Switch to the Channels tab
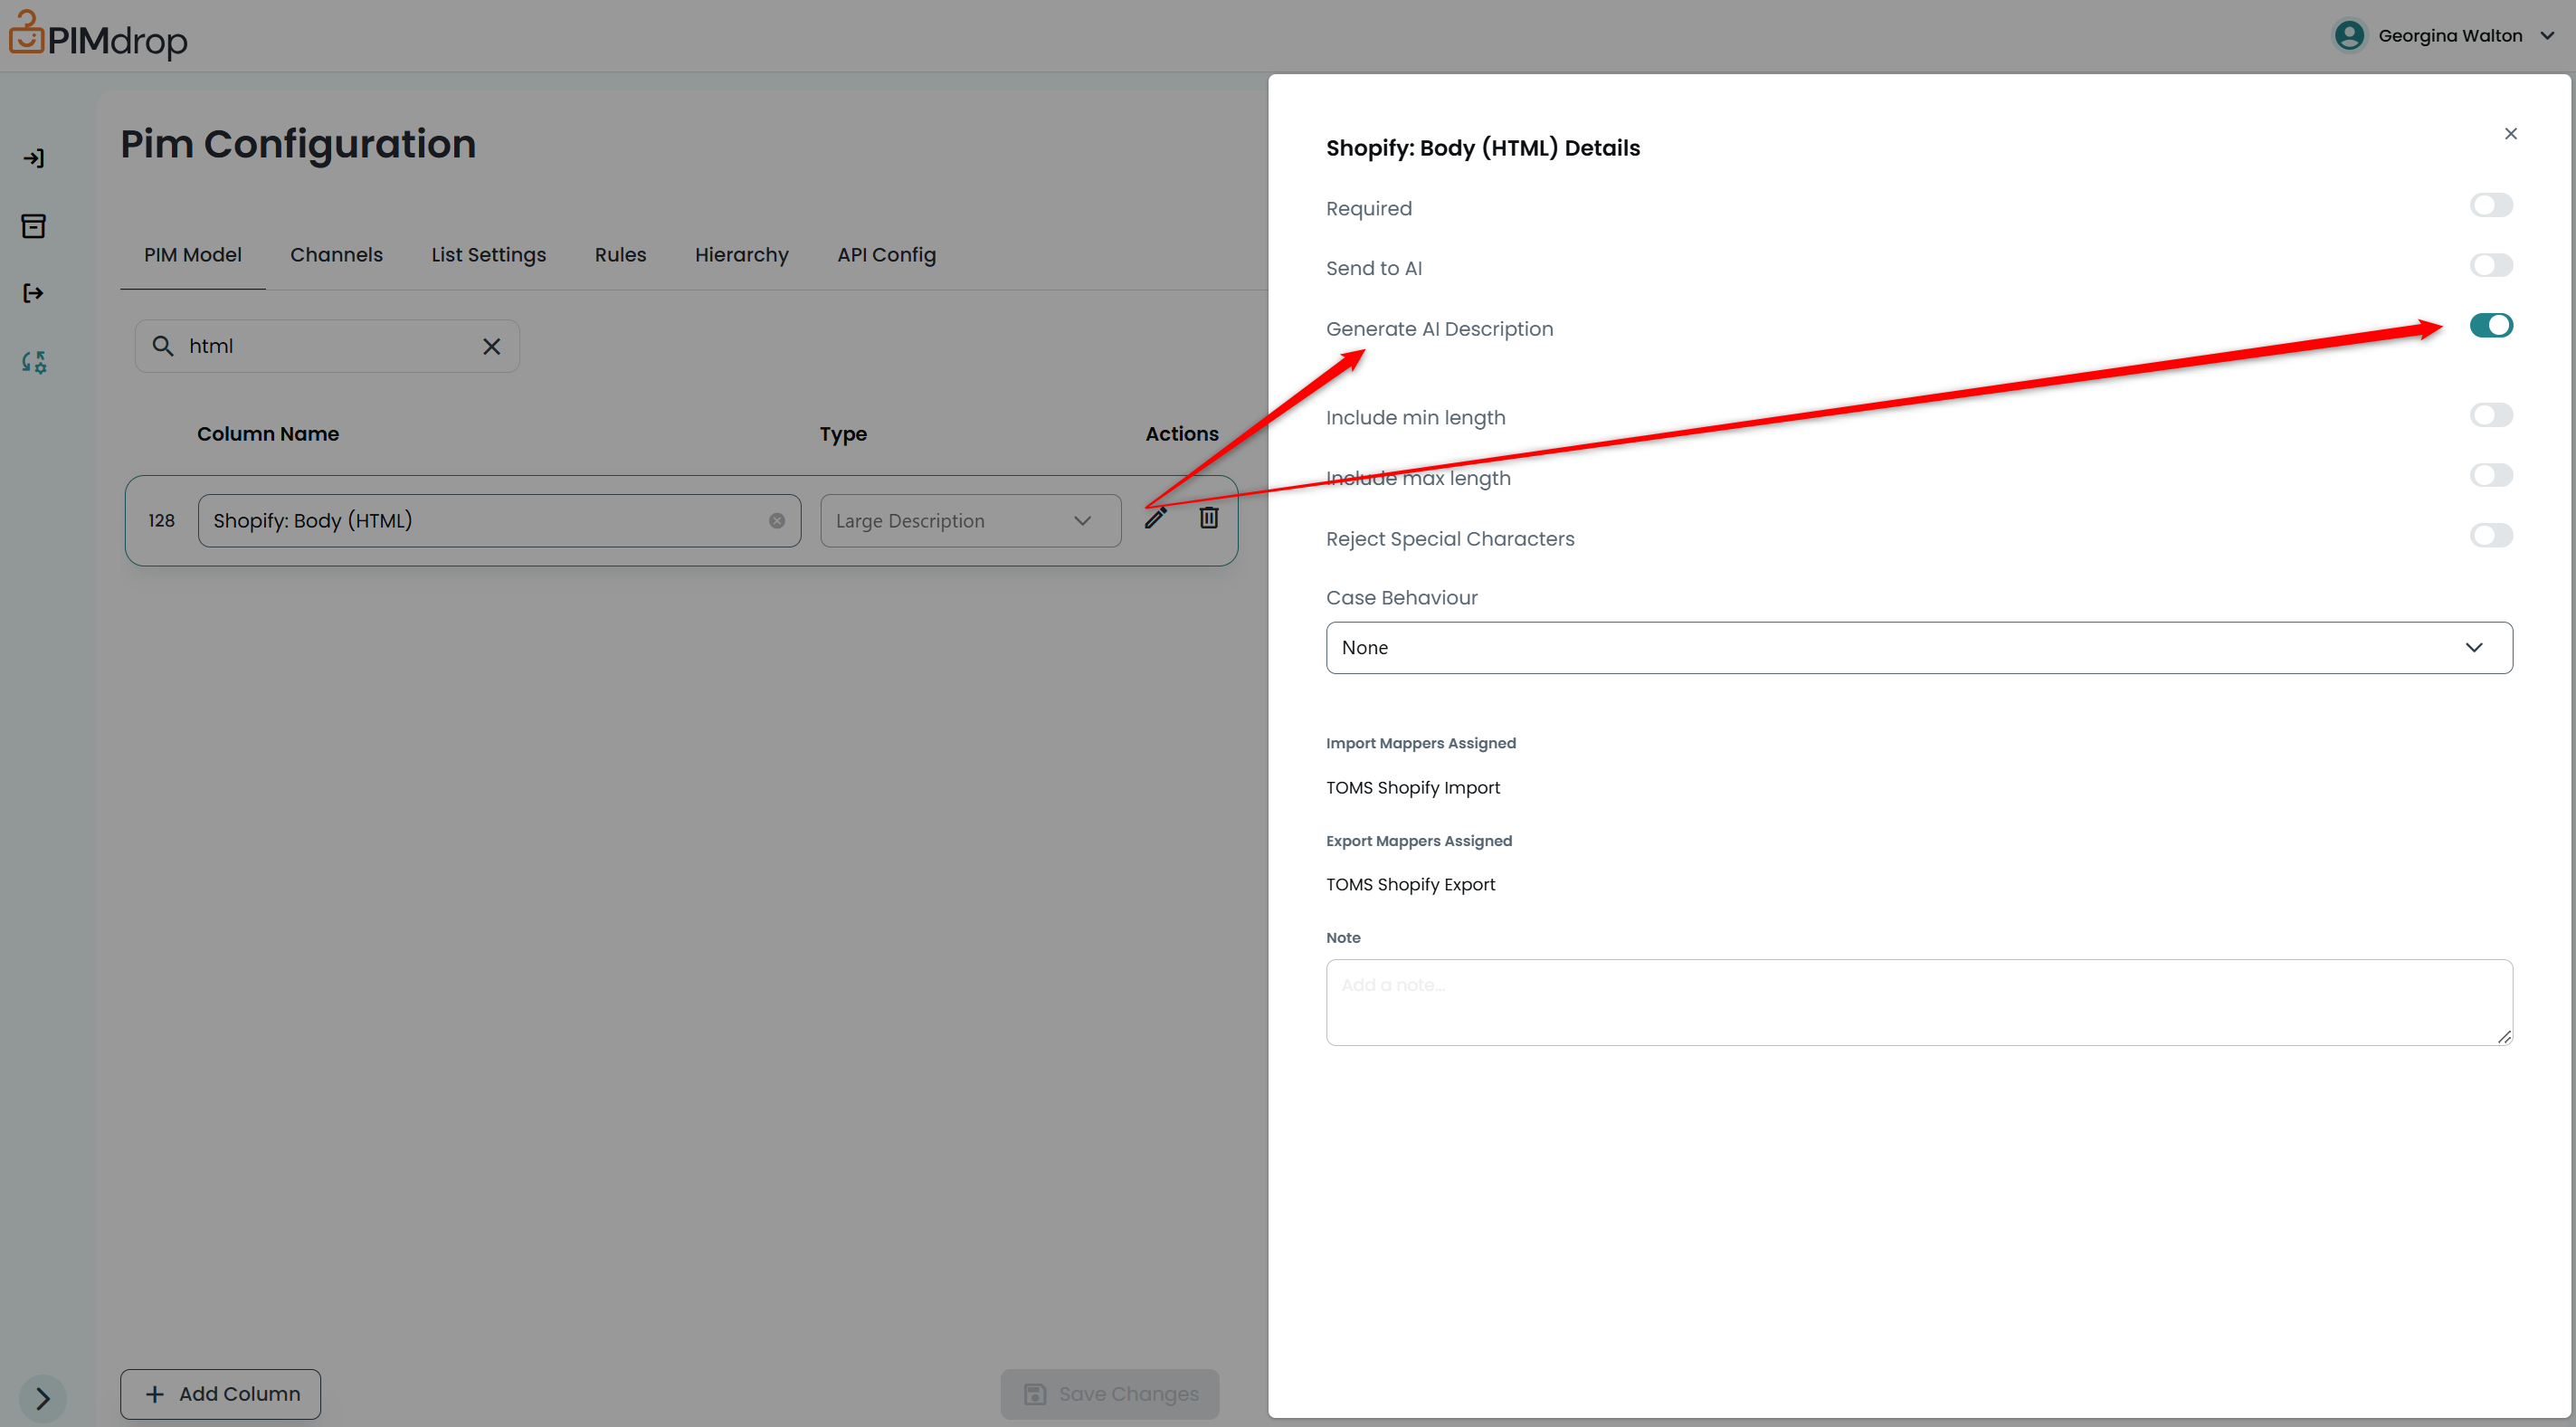The width and height of the screenshot is (2576, 1427). (x=336, y=255)
